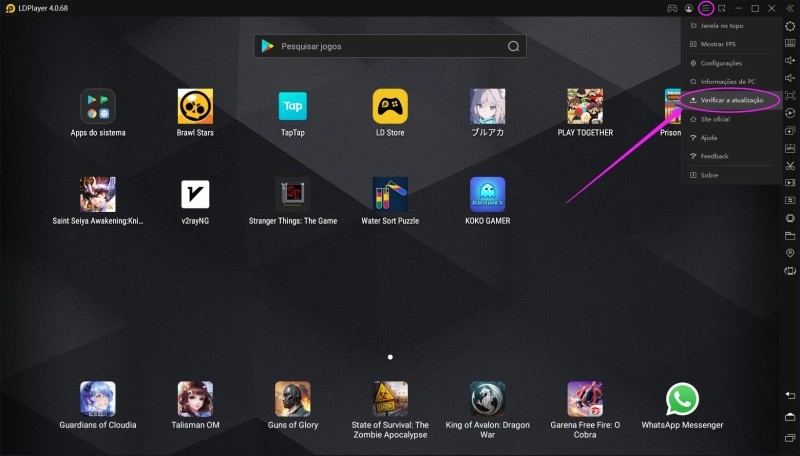Launch TapTap from the home screen
This screenshot has width=800, height=456.
(292, 106)
